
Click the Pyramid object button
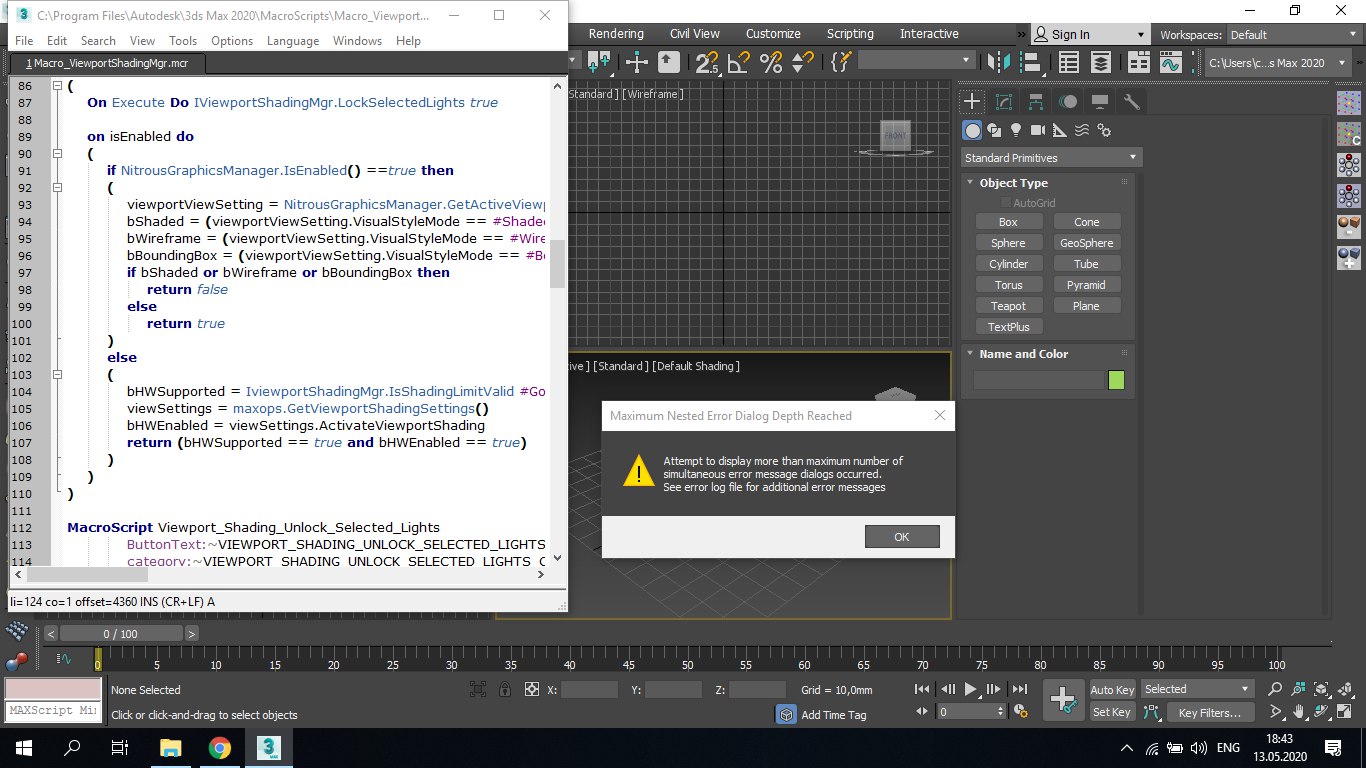pyautogui.click(x=1086, y=285)
